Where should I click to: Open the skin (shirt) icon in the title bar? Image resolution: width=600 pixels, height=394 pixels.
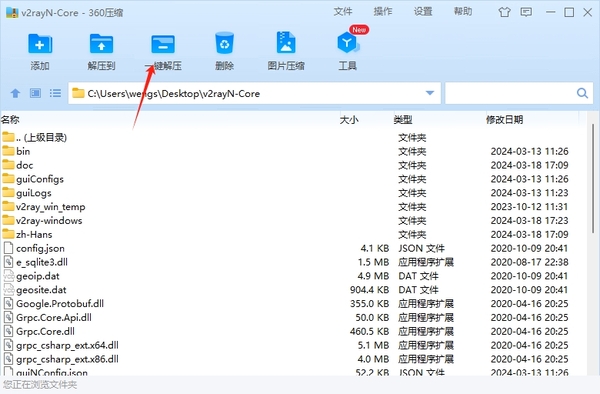(504, 12)
